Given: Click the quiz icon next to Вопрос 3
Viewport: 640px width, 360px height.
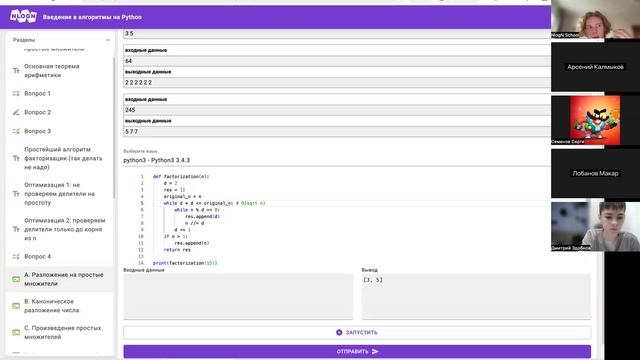Looking at the screenshot, I should [x=16, y=131].
